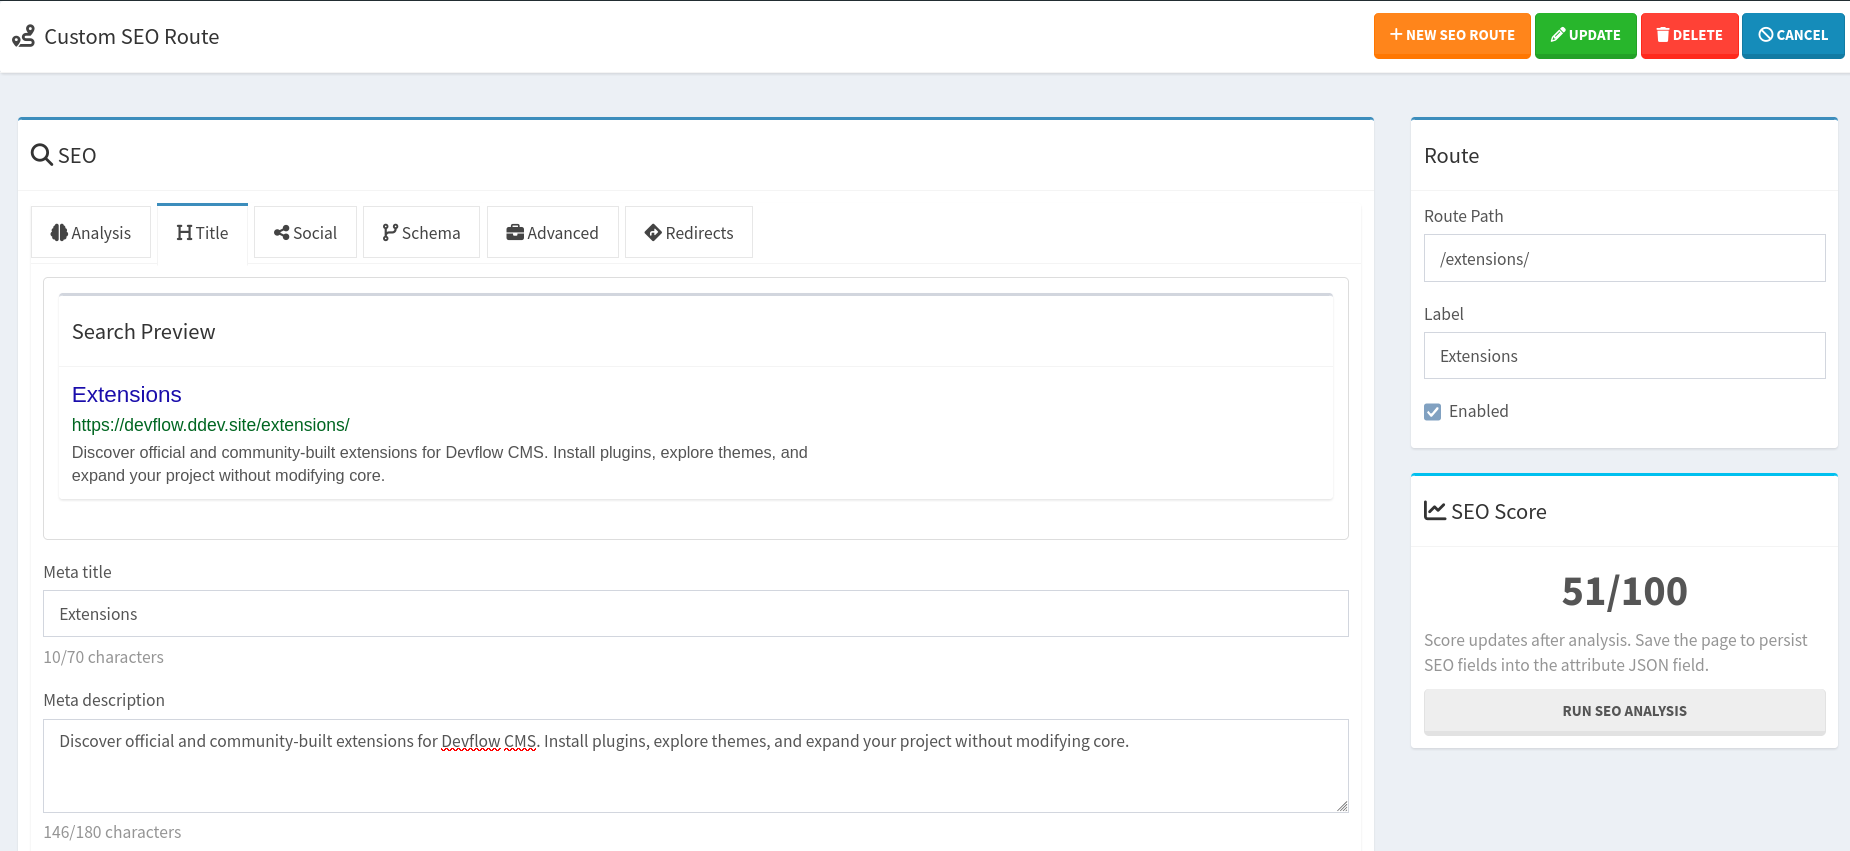Open the Analysis tab

[x=91, y=232]
